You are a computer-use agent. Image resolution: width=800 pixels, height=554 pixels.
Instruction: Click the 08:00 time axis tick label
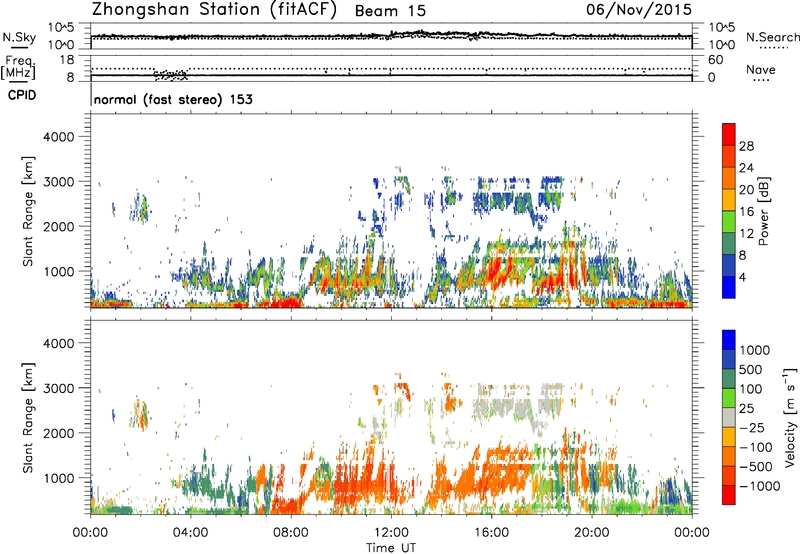[x=291, y=533]
